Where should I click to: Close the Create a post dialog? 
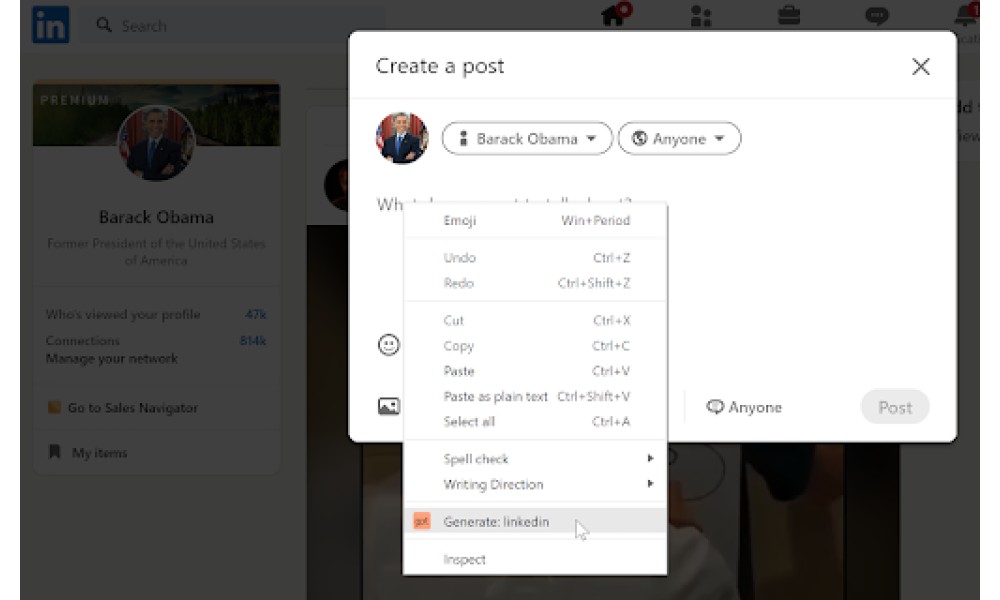[x=920, y=66]
